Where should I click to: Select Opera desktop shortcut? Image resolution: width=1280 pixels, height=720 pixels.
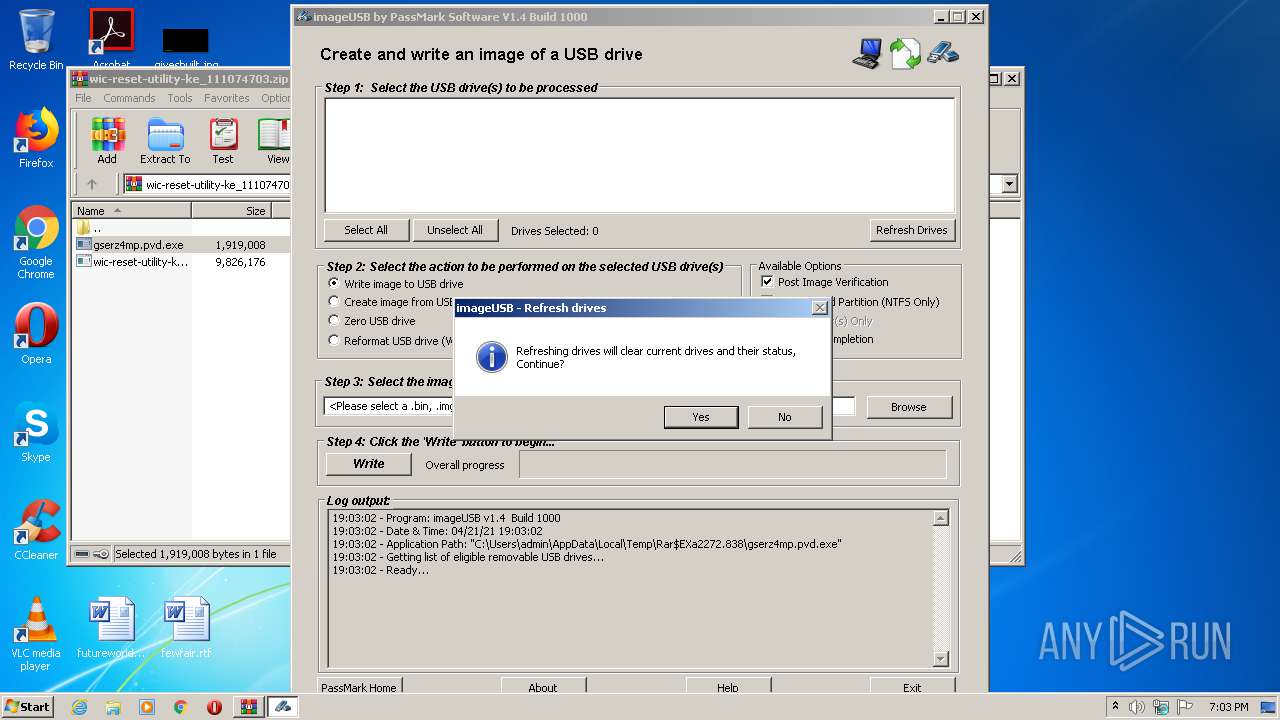[x=36, y=334]
